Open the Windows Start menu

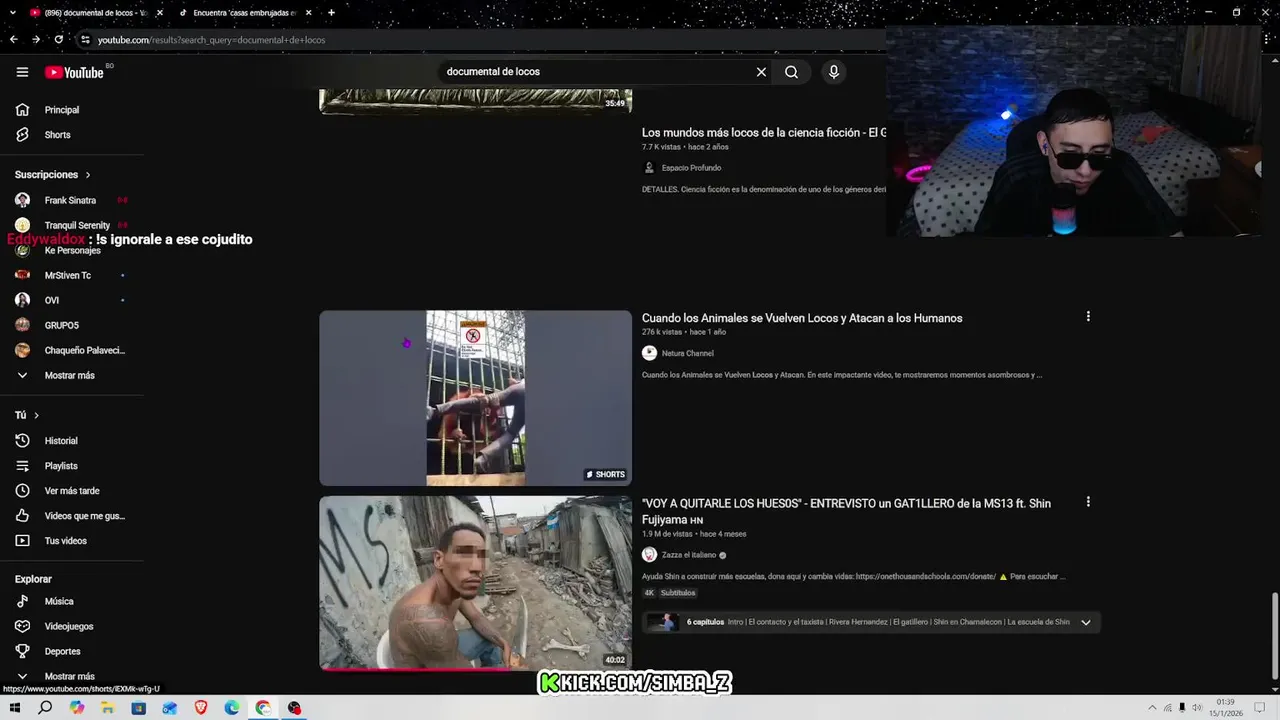[15, 708]
